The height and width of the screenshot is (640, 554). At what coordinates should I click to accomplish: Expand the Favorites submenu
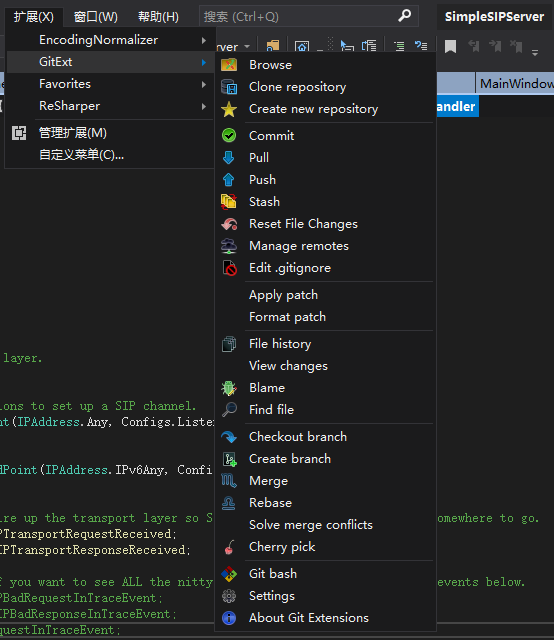click(x=110, y=84)
